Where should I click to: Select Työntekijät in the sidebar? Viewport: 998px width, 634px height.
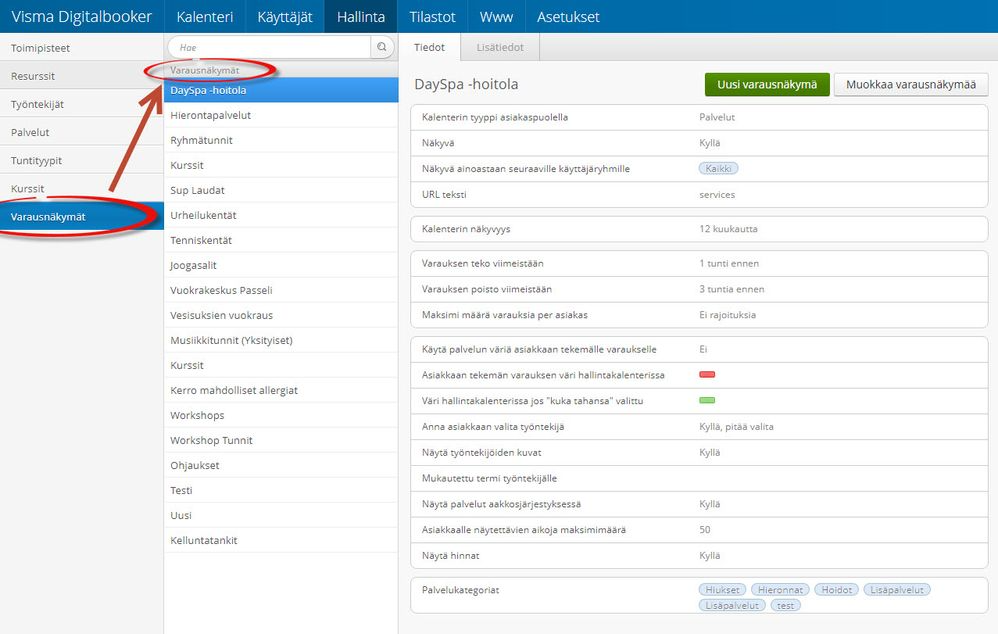(81, 104)
